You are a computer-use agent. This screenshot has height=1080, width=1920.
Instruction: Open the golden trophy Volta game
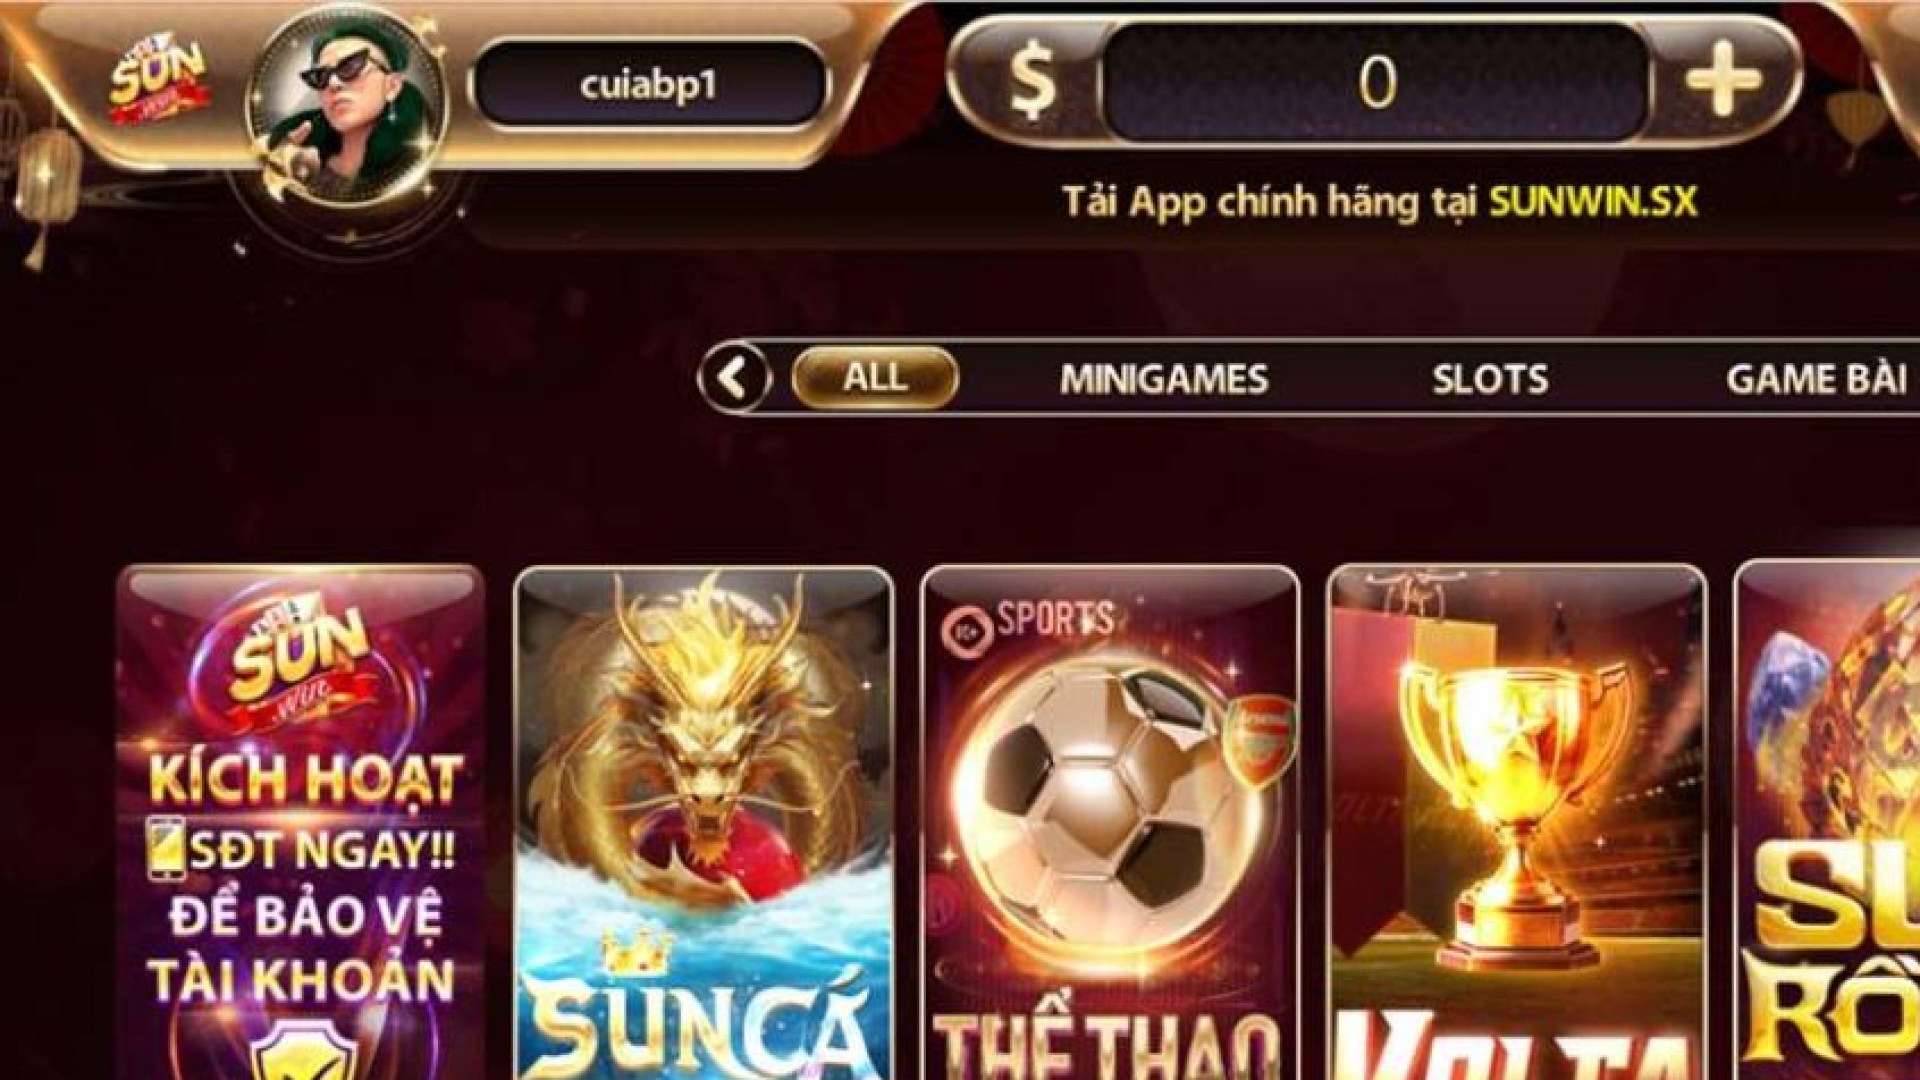[1517, 823]
